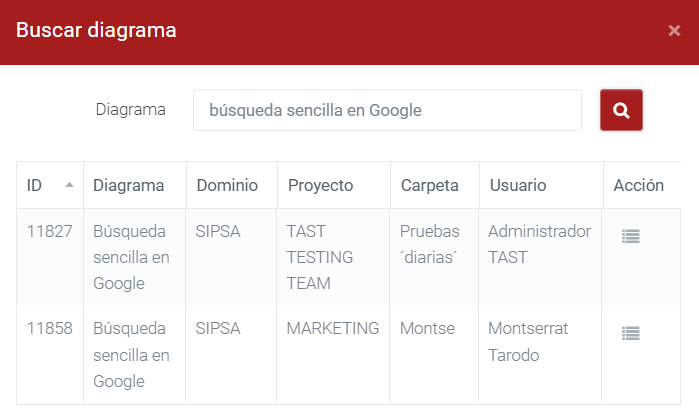
Task: Click Administrador TAST user cell
Action: (x=539, y=244)
